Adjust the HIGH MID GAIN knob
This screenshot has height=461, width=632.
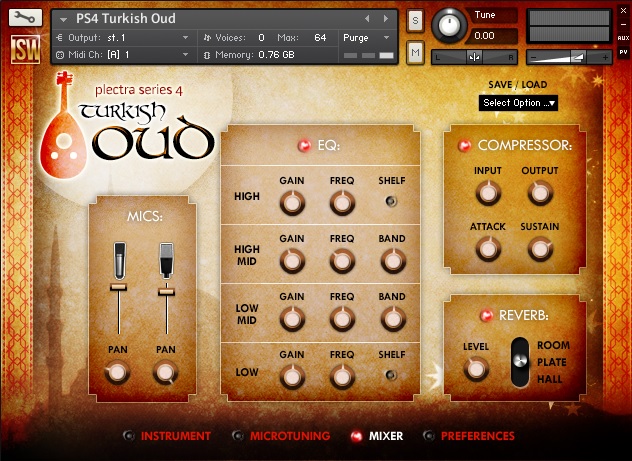pos(292,261)
